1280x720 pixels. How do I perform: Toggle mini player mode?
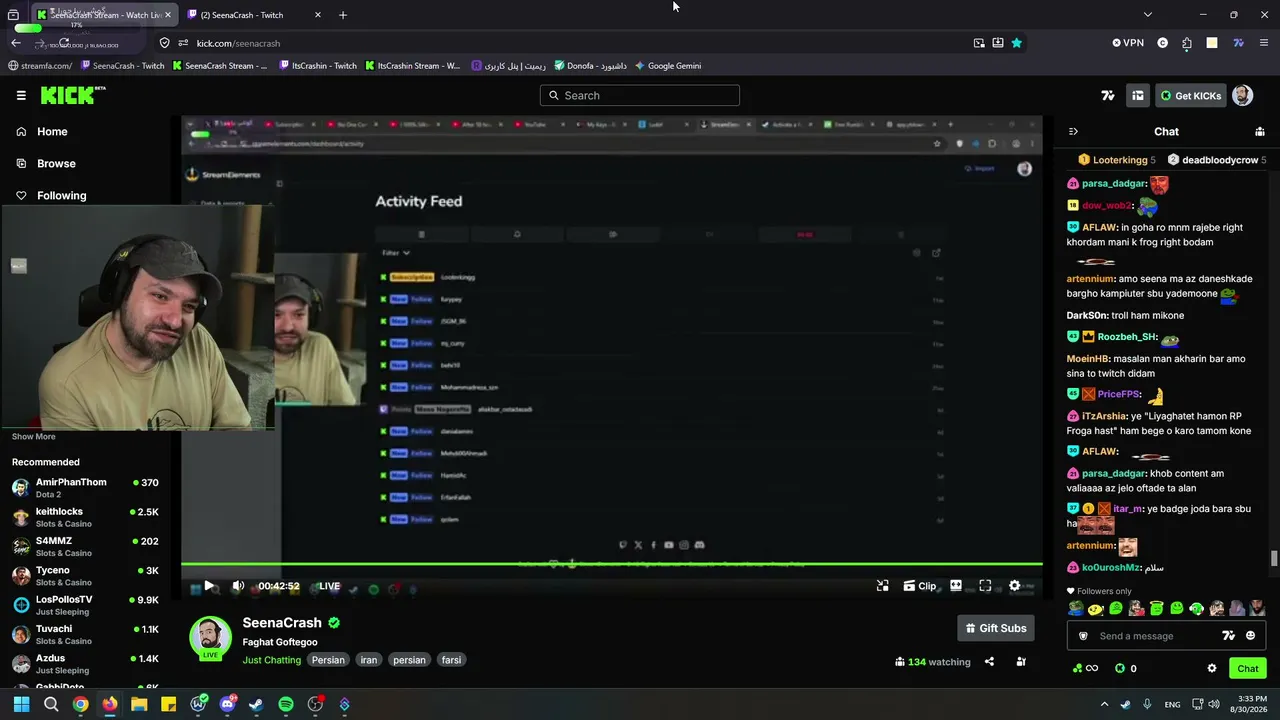point(882,586)
